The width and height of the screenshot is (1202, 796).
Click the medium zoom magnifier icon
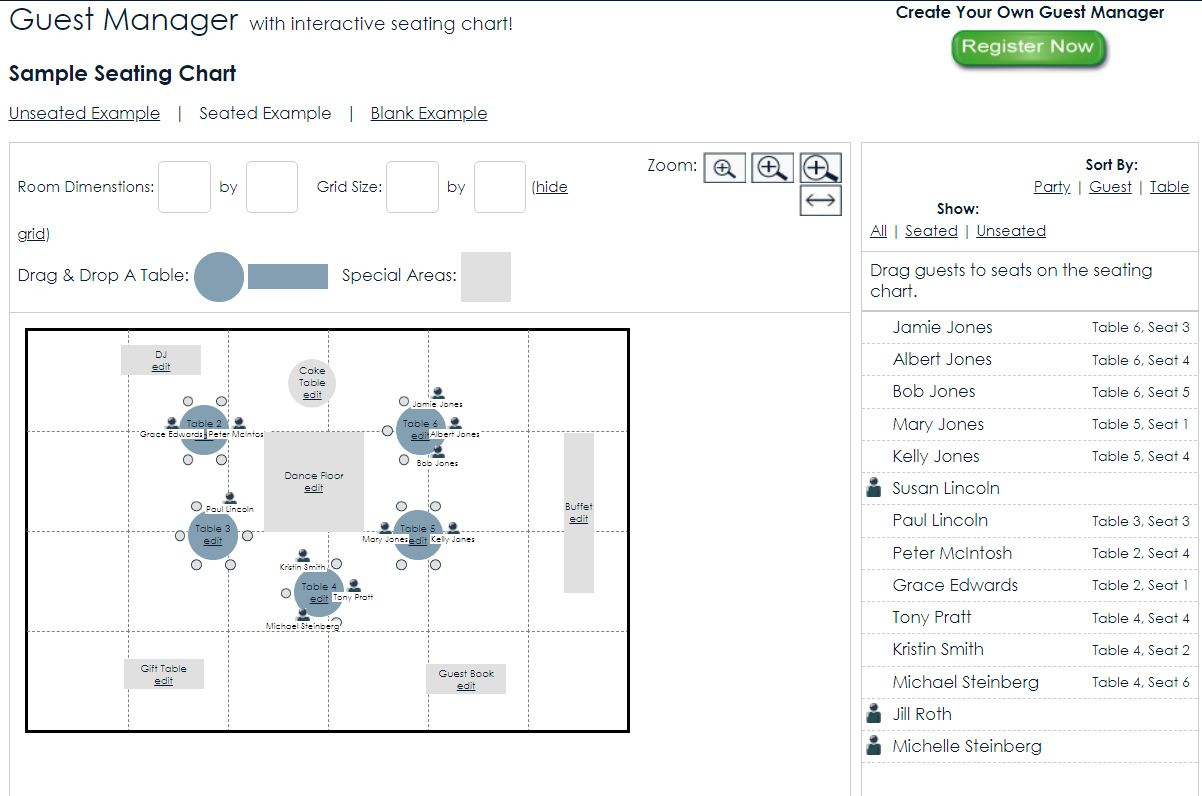coord(773,168)
